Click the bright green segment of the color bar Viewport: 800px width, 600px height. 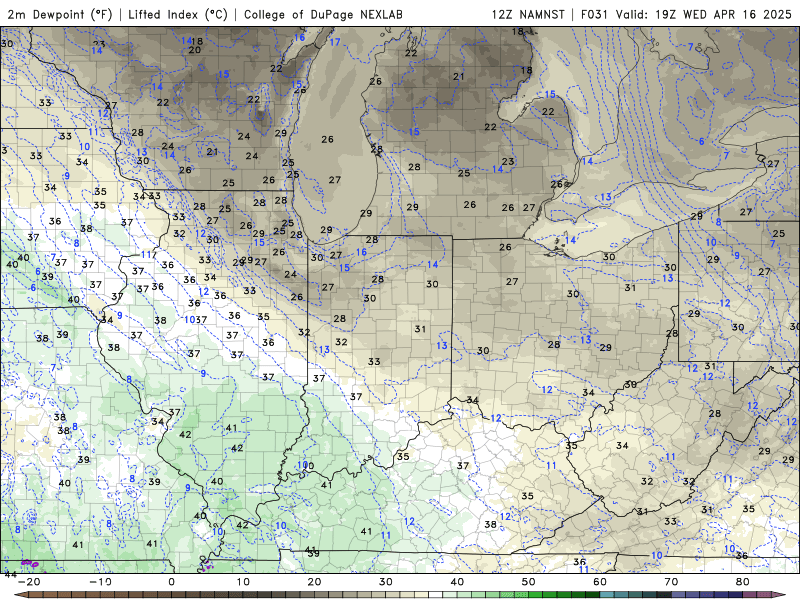pos(536,595)
